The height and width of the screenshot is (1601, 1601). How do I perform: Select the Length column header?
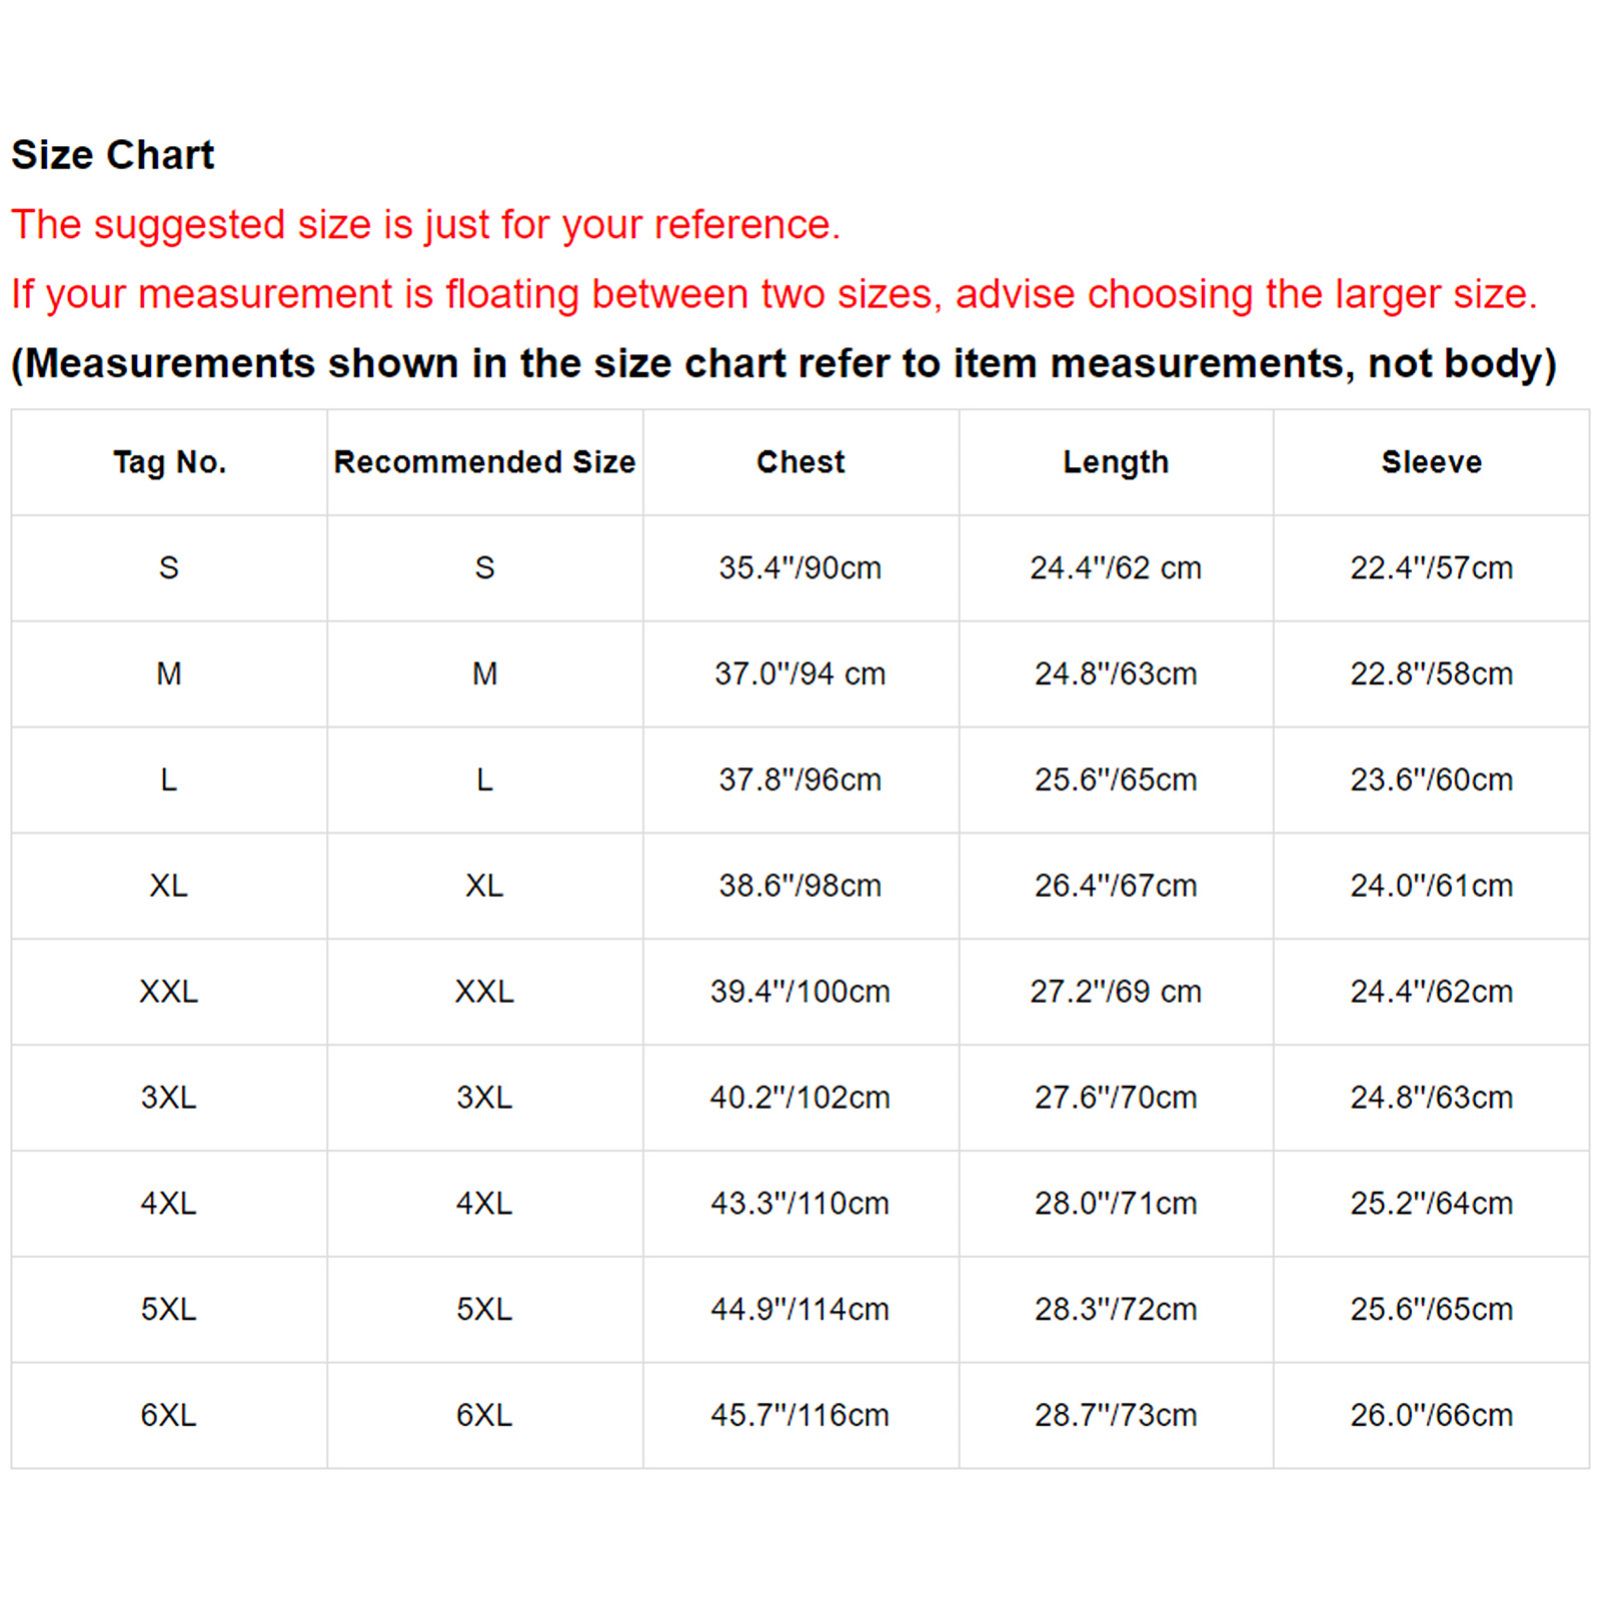1116,462
